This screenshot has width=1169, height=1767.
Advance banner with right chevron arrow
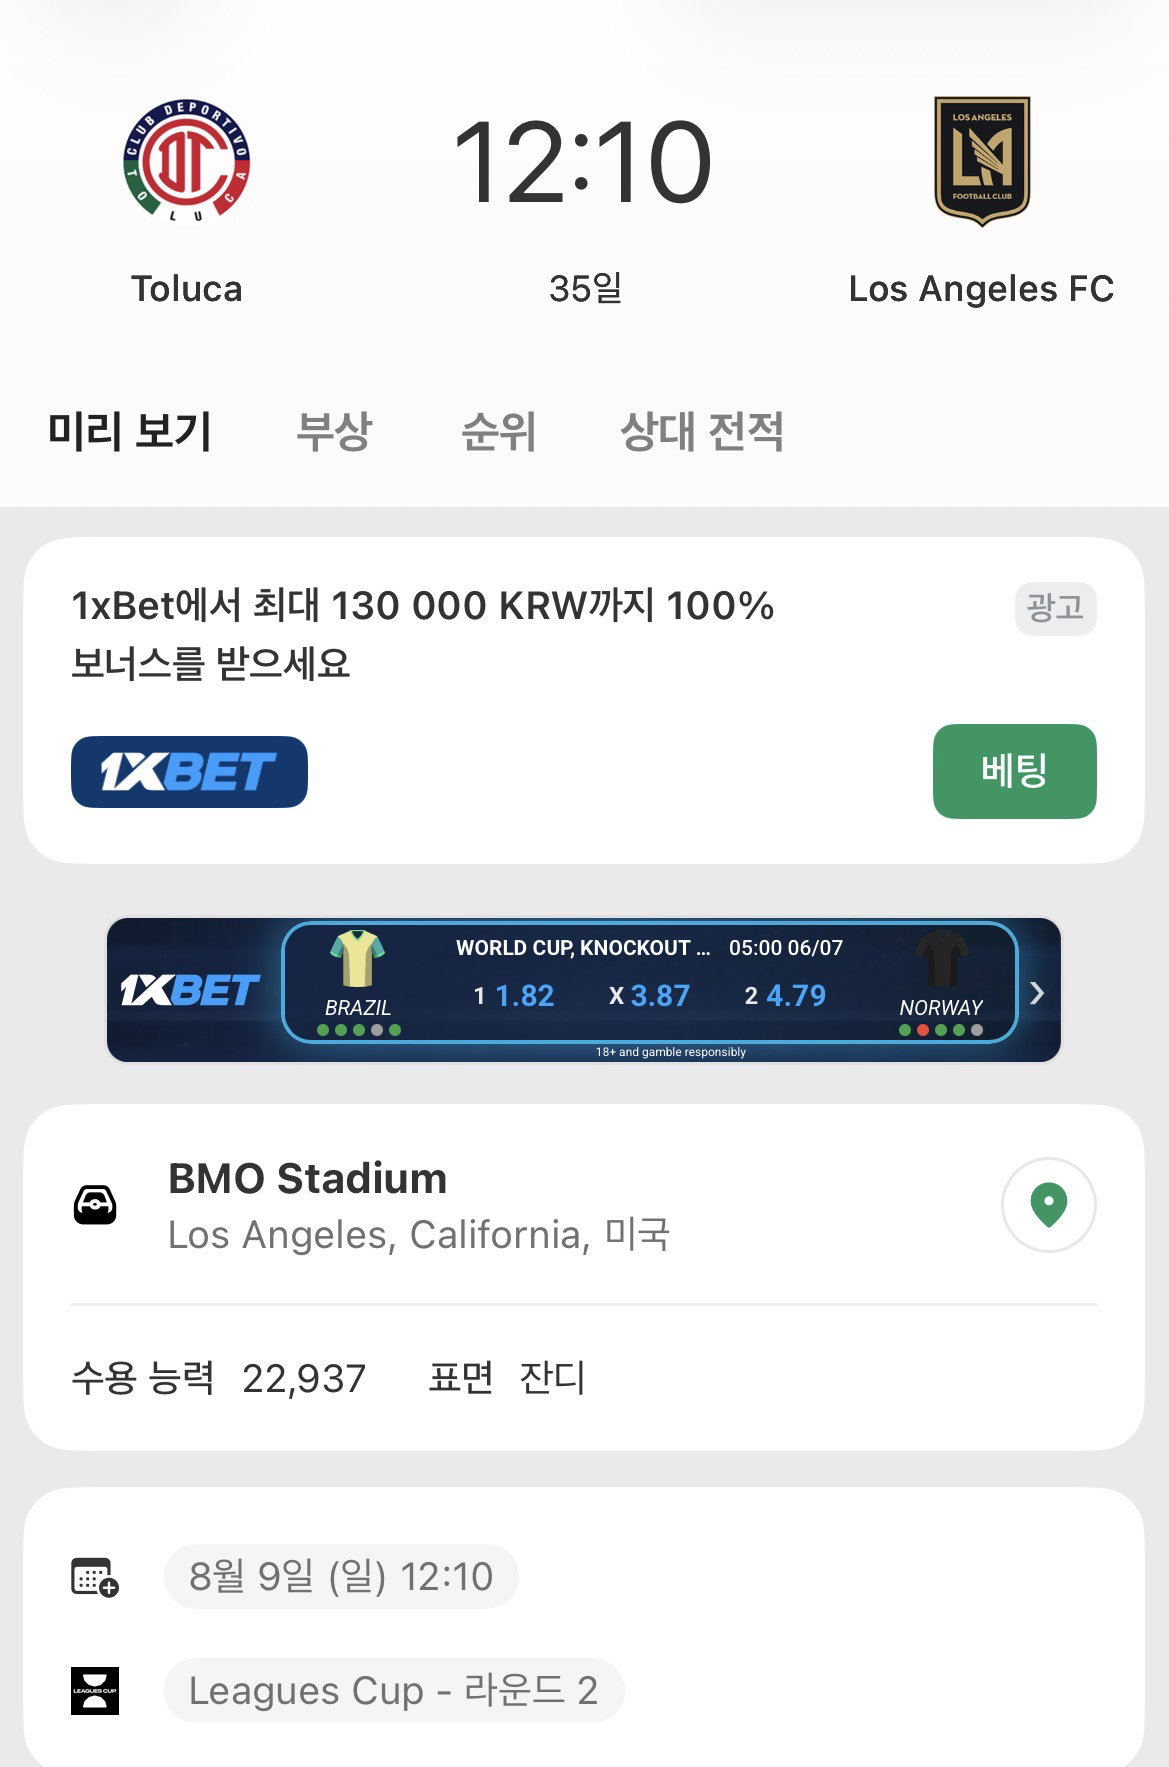click(1037, 992)
